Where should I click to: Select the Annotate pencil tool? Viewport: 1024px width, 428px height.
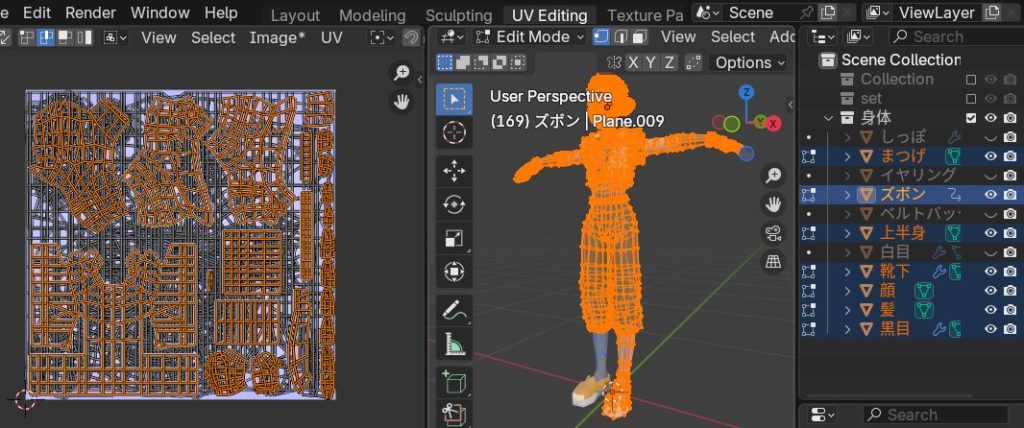tap(454, 310)
